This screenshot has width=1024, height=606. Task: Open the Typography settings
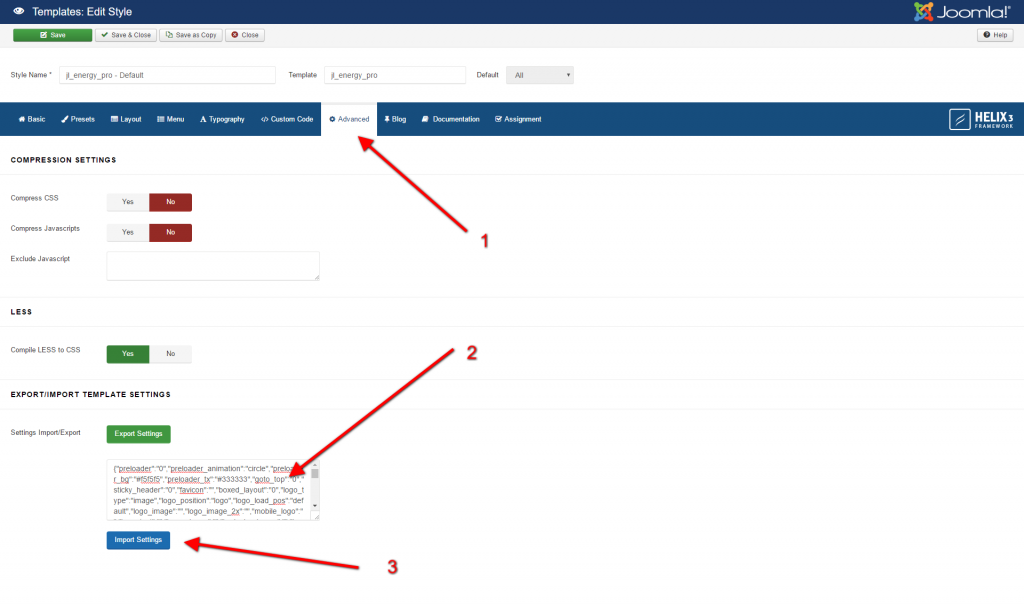(x=222, y=118)
